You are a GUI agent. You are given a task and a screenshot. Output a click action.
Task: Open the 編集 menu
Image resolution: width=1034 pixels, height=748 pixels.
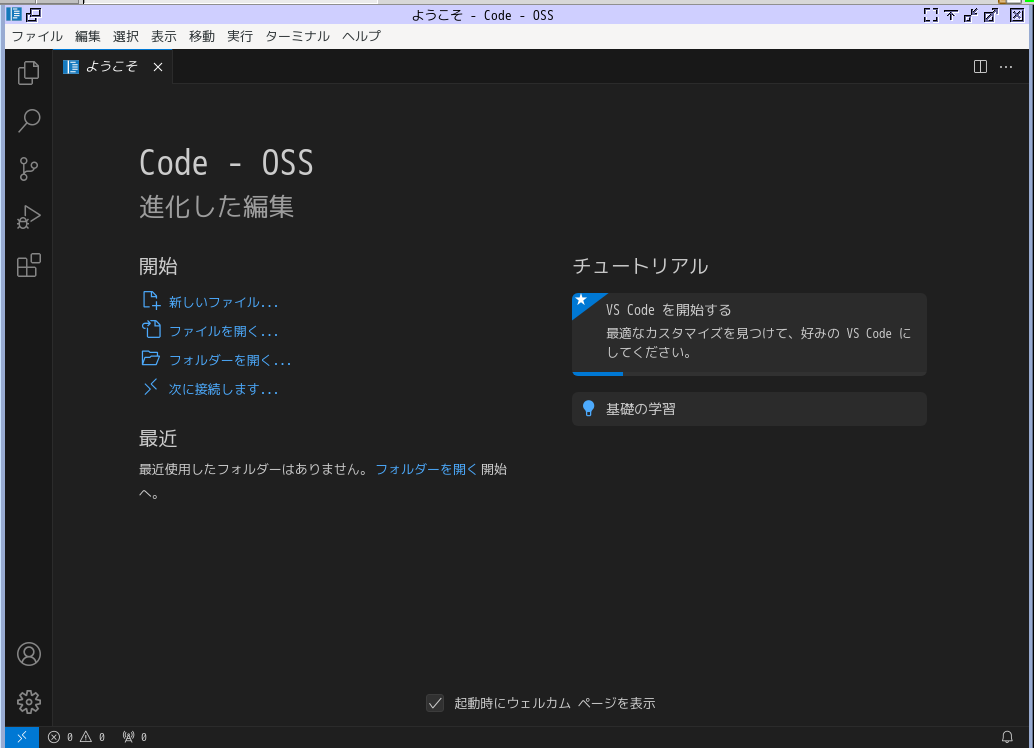(x=88, y=36)
